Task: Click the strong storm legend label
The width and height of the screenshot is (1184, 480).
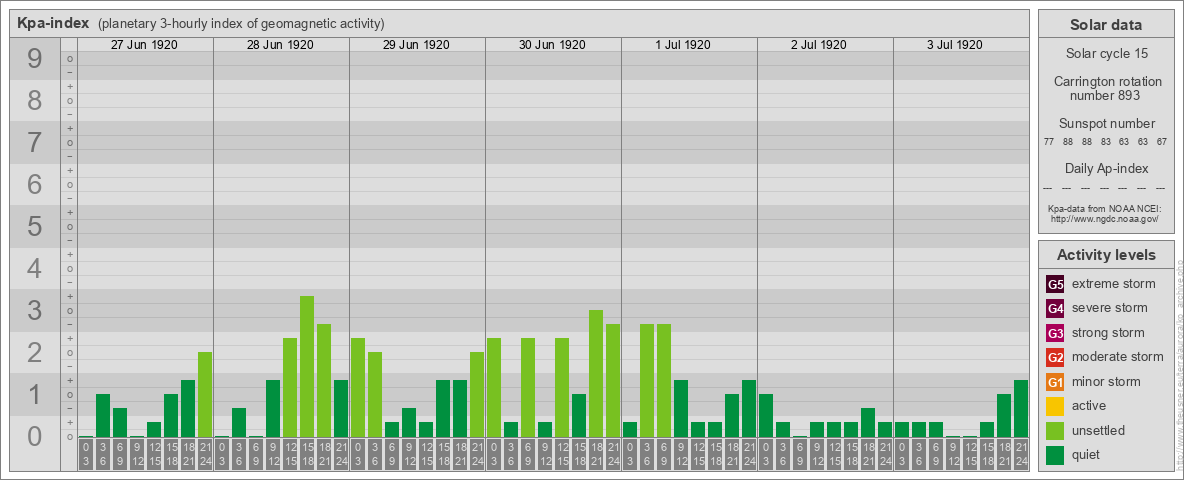Action: (x=1108, y=332)
